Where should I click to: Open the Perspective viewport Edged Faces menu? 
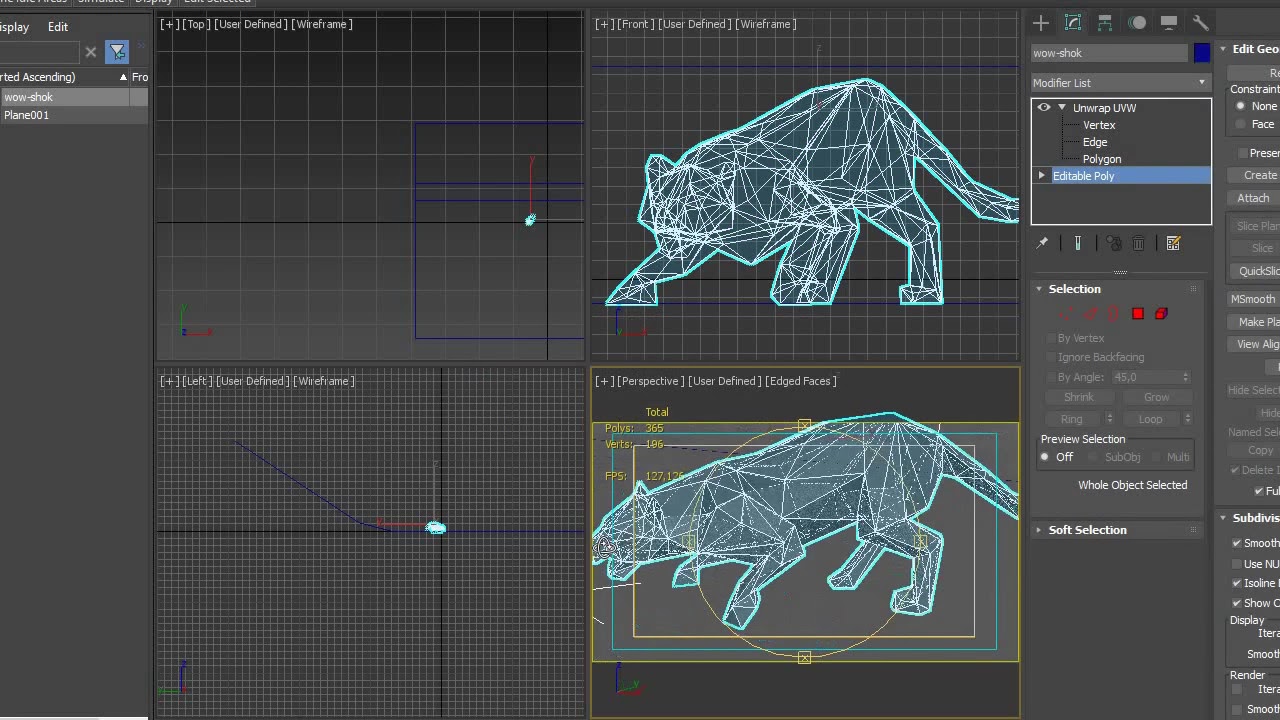pos(801,381)
